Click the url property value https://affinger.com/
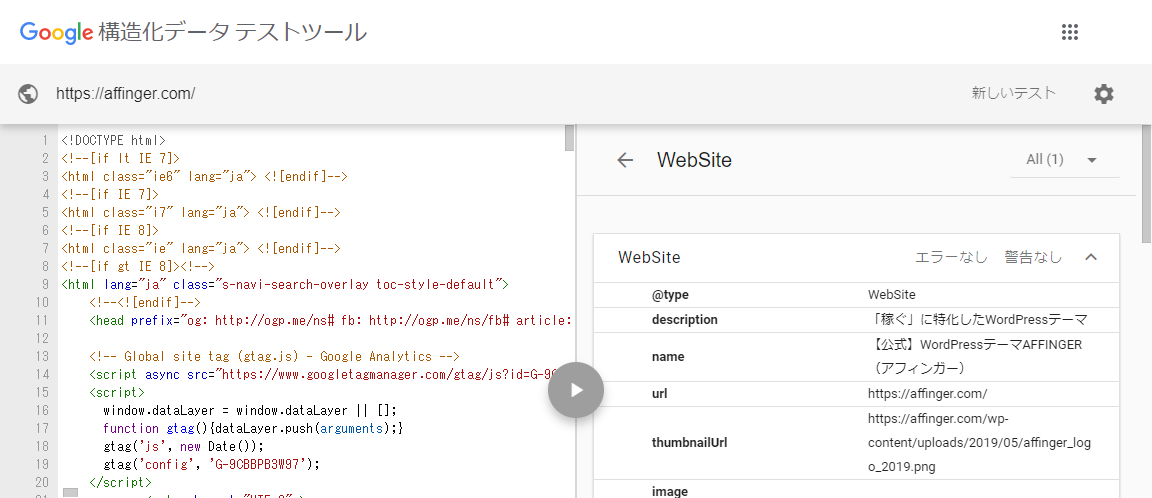The width and height of the screenshot is (1152, 498). click(927, 394)
